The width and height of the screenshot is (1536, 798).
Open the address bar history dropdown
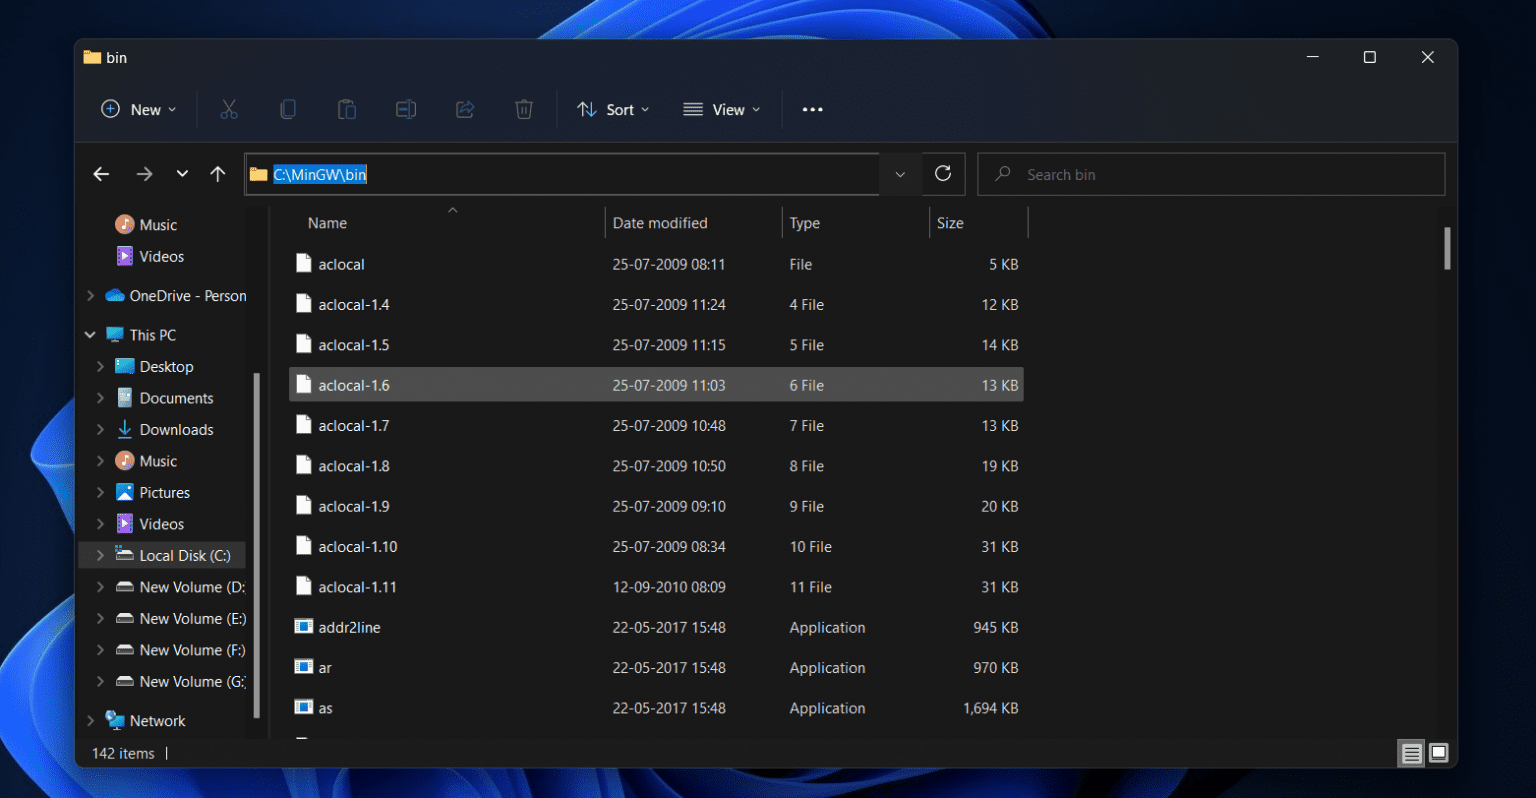898,173
